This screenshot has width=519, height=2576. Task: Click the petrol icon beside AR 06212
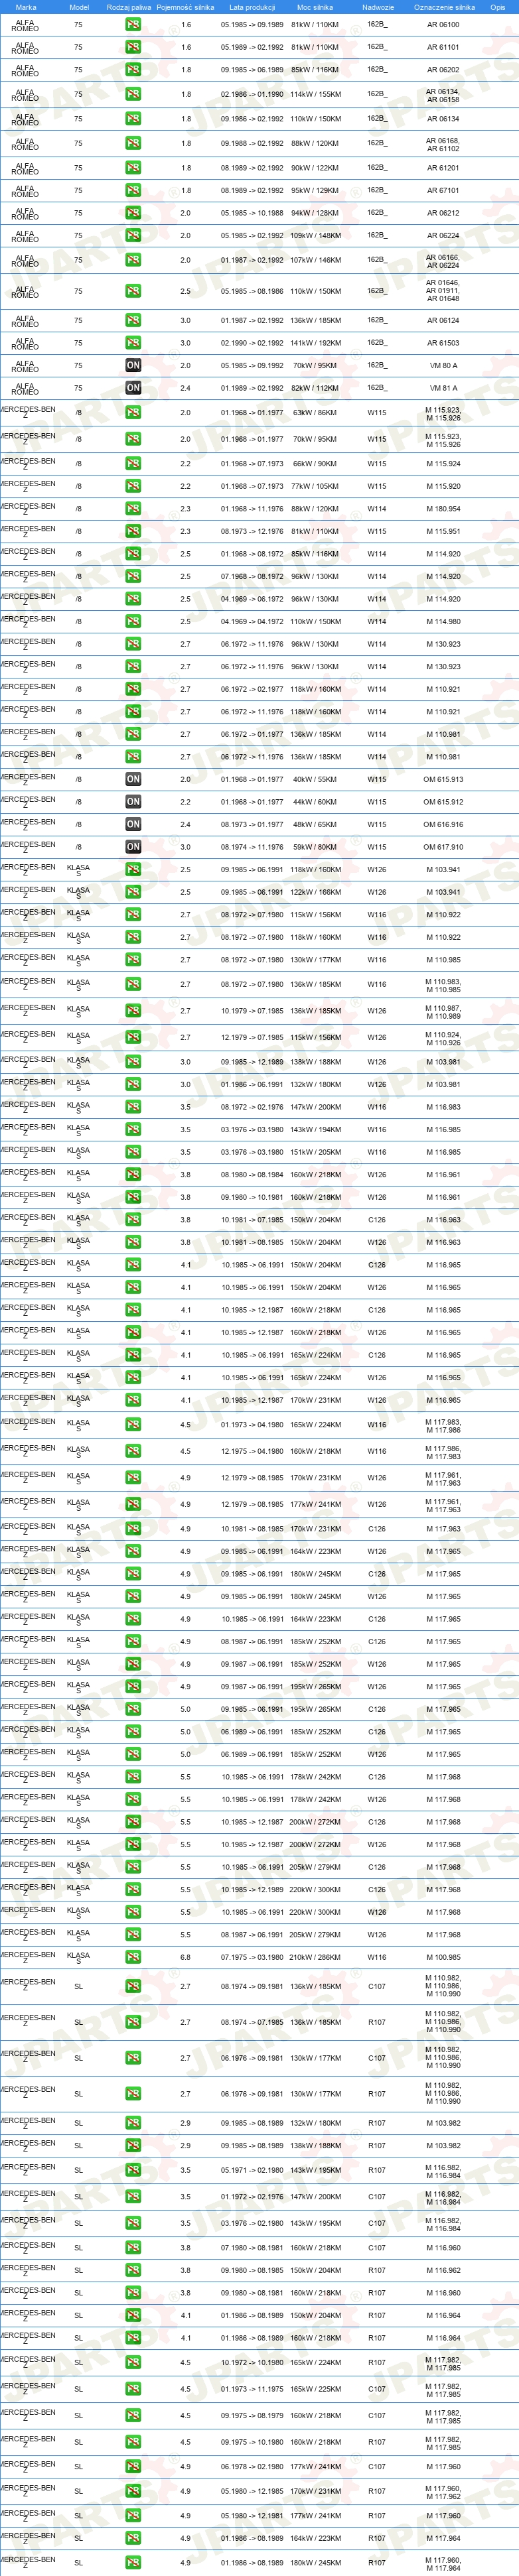[x=133, y=213]
